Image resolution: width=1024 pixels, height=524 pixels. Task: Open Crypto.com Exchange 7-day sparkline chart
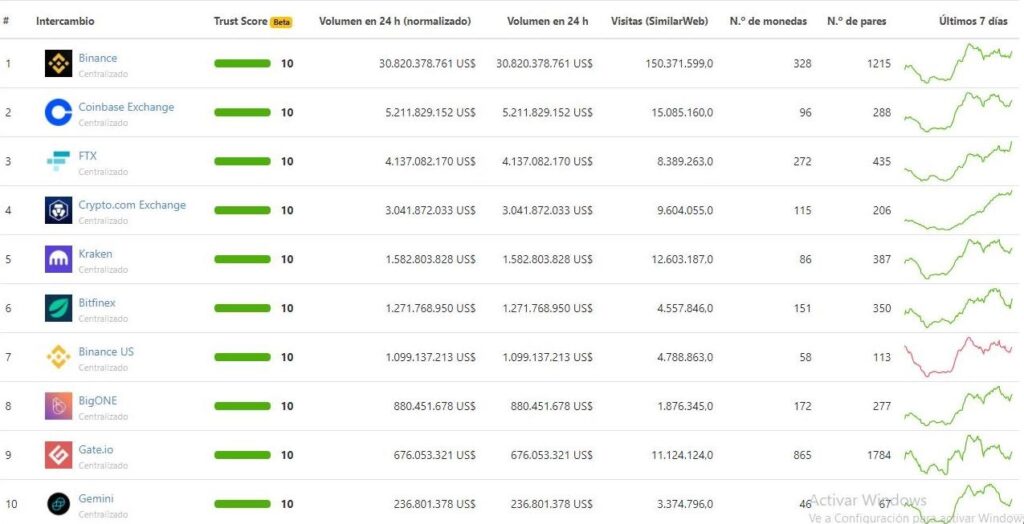coord(958,210)
